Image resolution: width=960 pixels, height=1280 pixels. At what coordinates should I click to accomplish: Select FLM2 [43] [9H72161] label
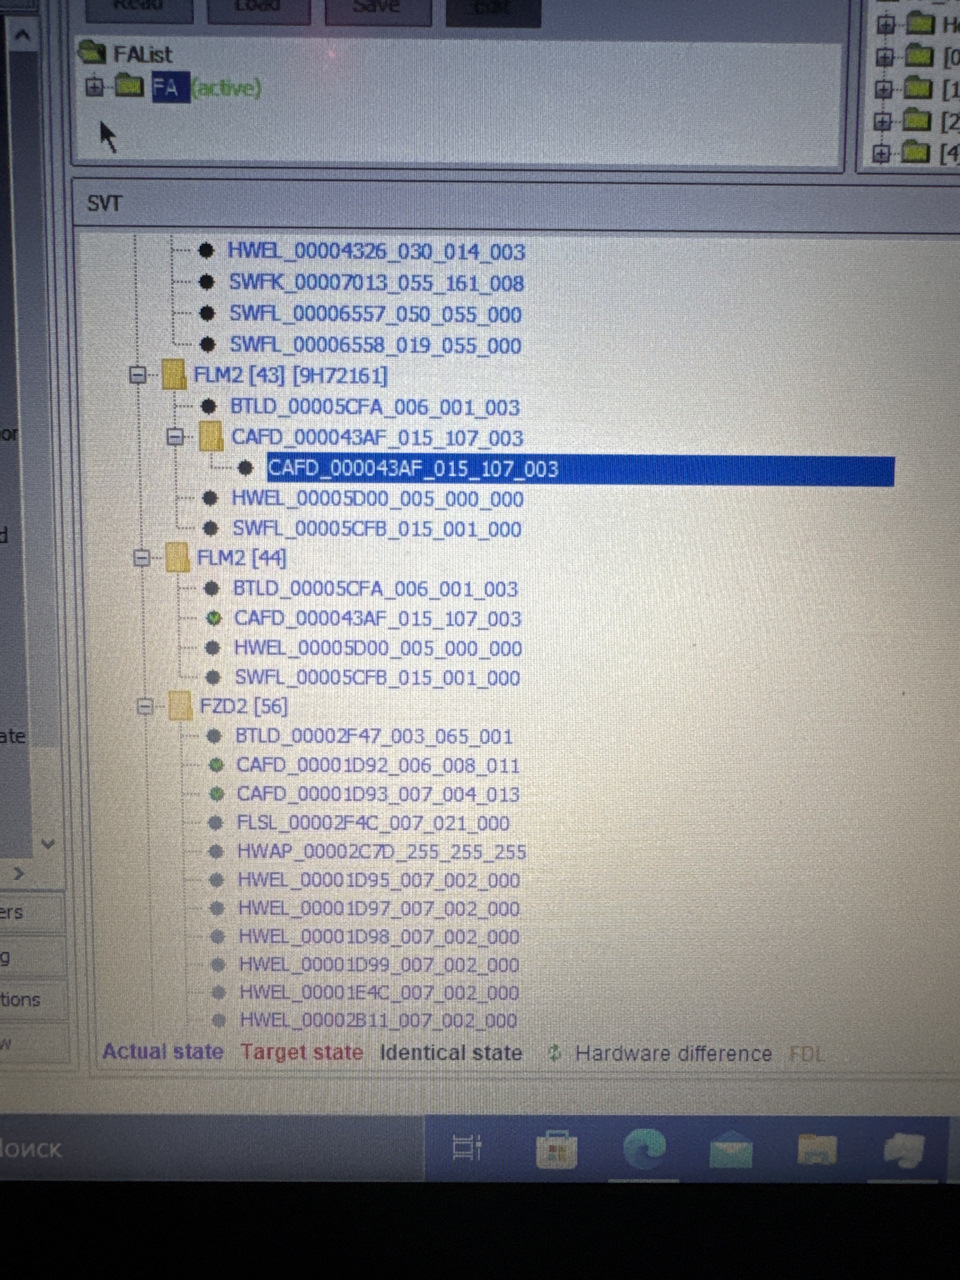pyautogui.click(x=290, y=376)
